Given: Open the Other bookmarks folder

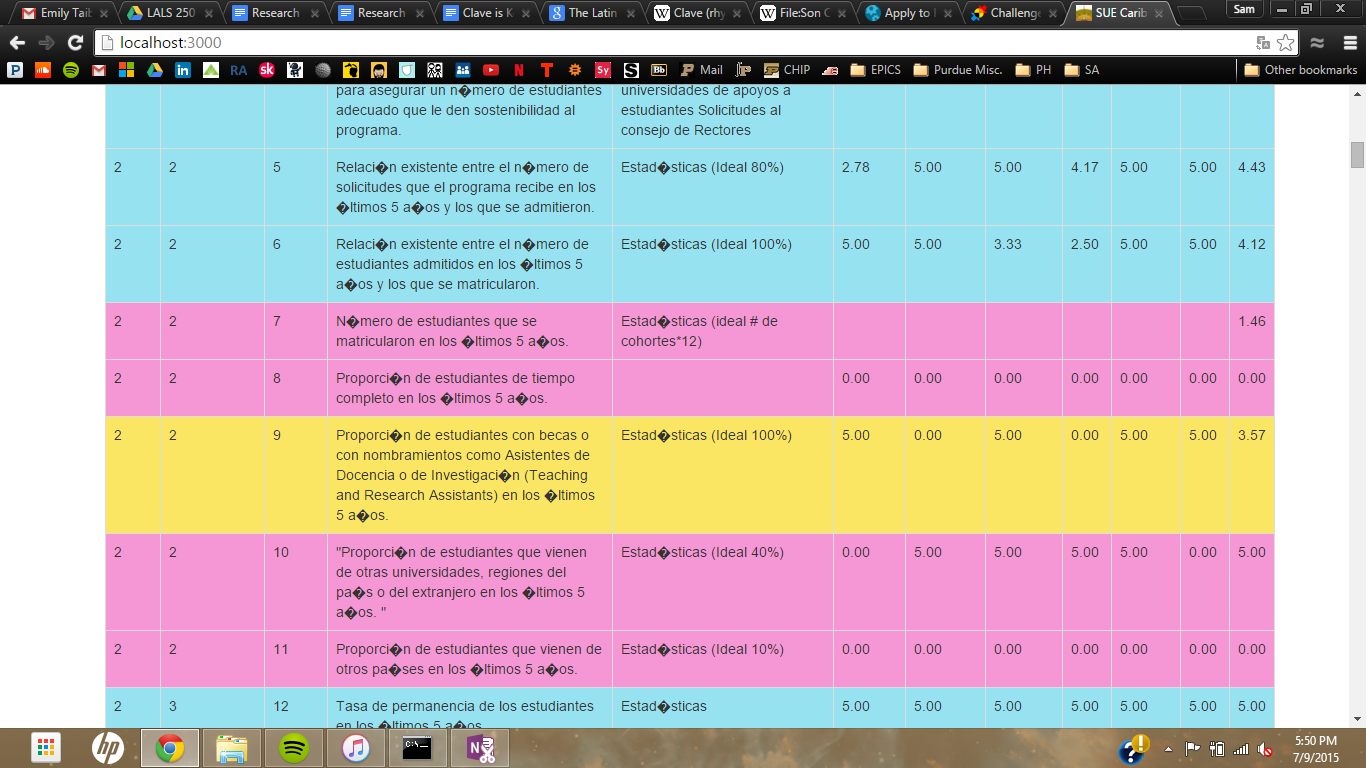Looking at the screenshot, I should (x=1301, y=70).
